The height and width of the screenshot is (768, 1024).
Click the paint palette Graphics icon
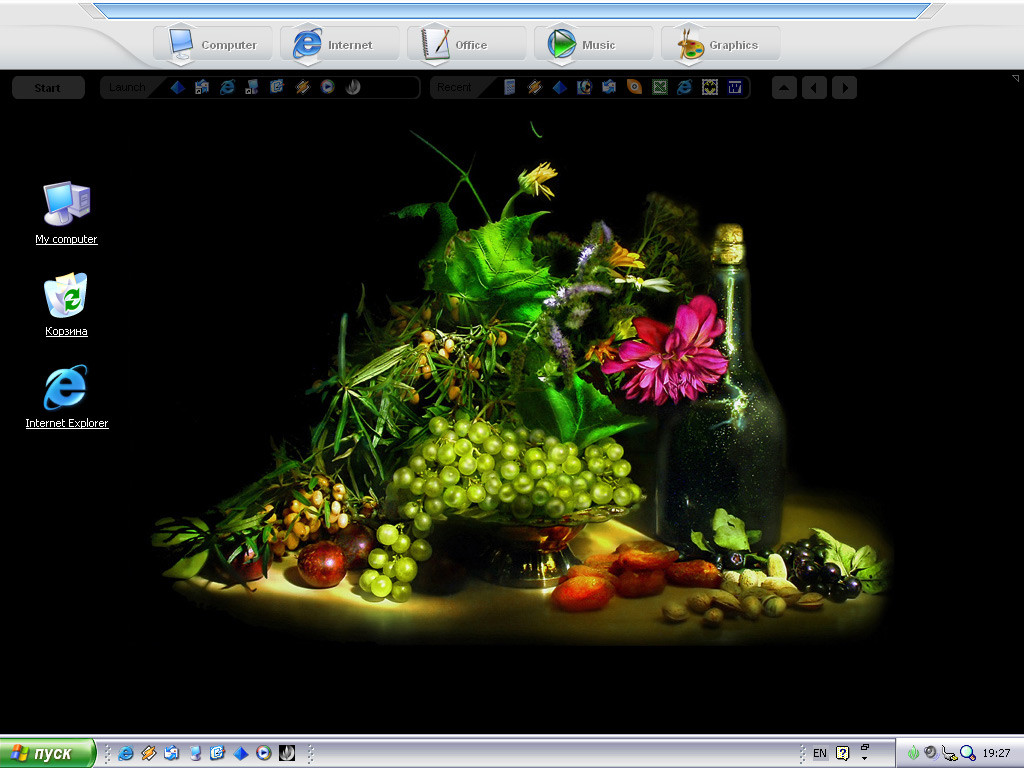tap(690, 44)
